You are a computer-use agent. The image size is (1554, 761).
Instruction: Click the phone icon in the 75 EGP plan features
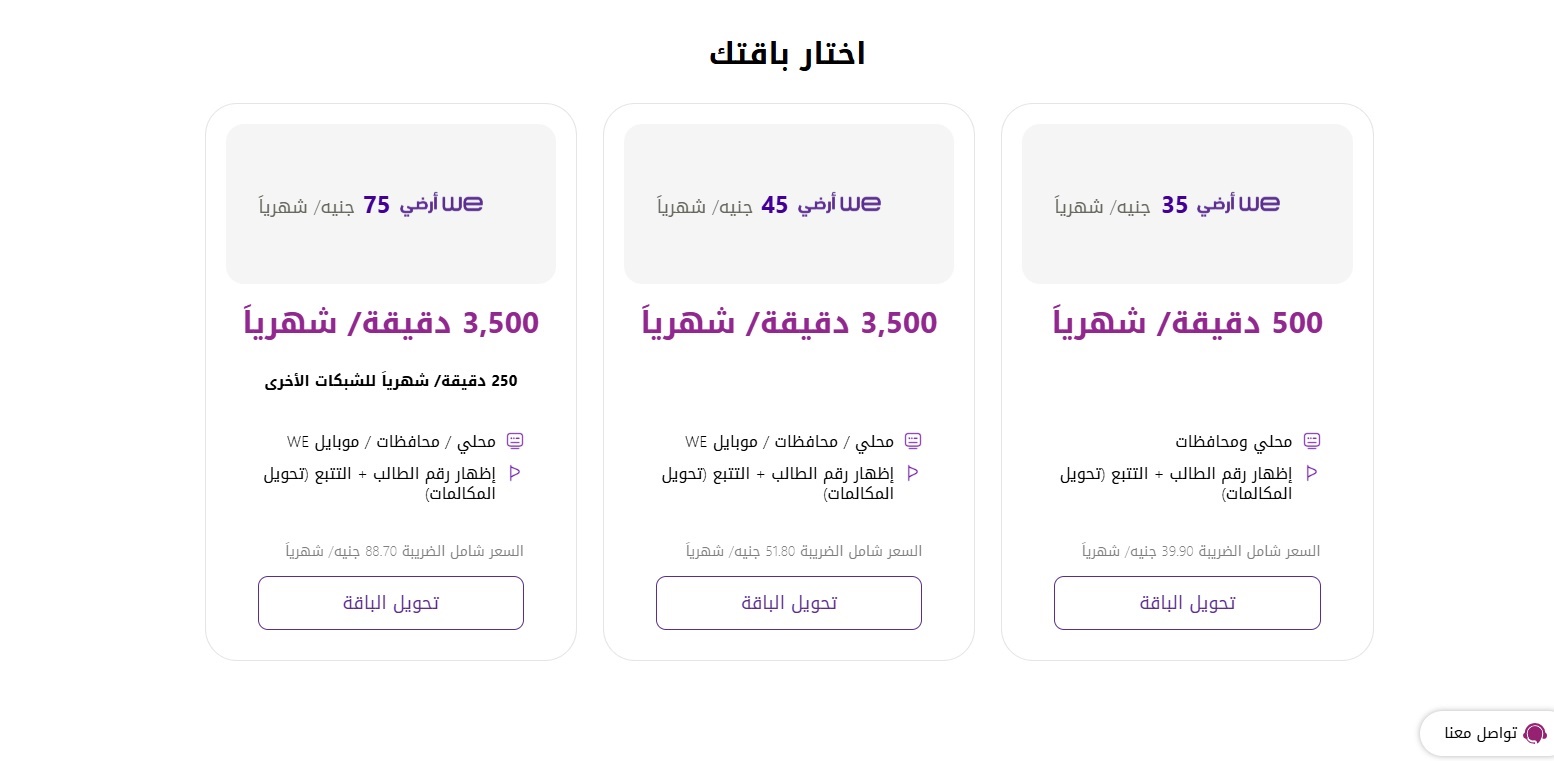coord(515,441)
